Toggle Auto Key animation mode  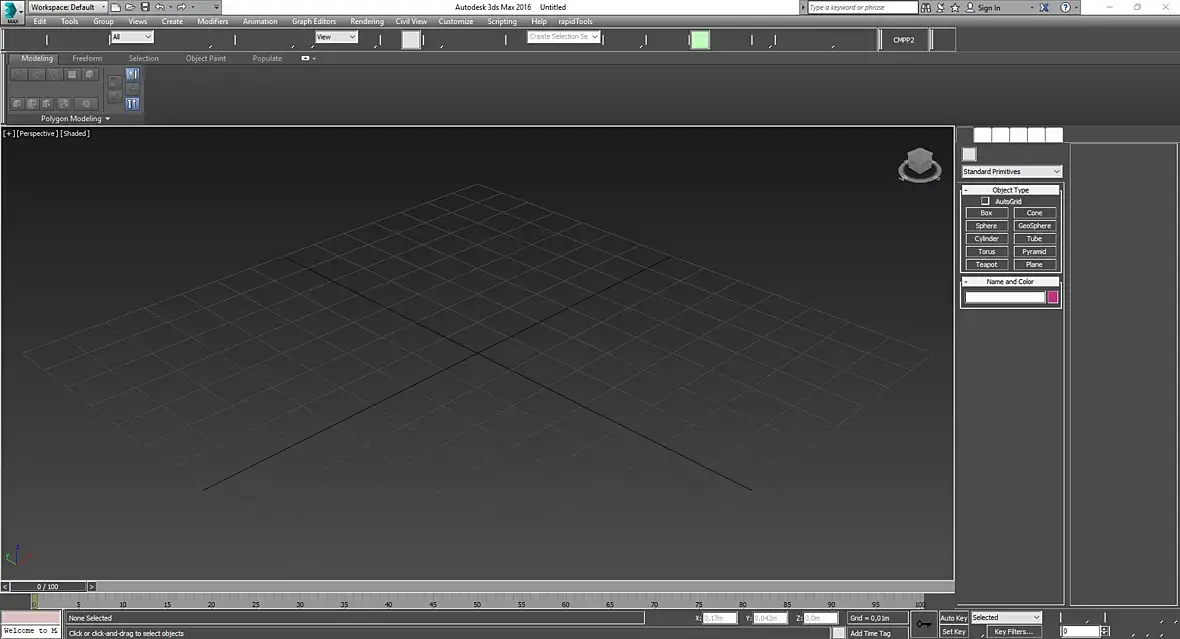953,618
